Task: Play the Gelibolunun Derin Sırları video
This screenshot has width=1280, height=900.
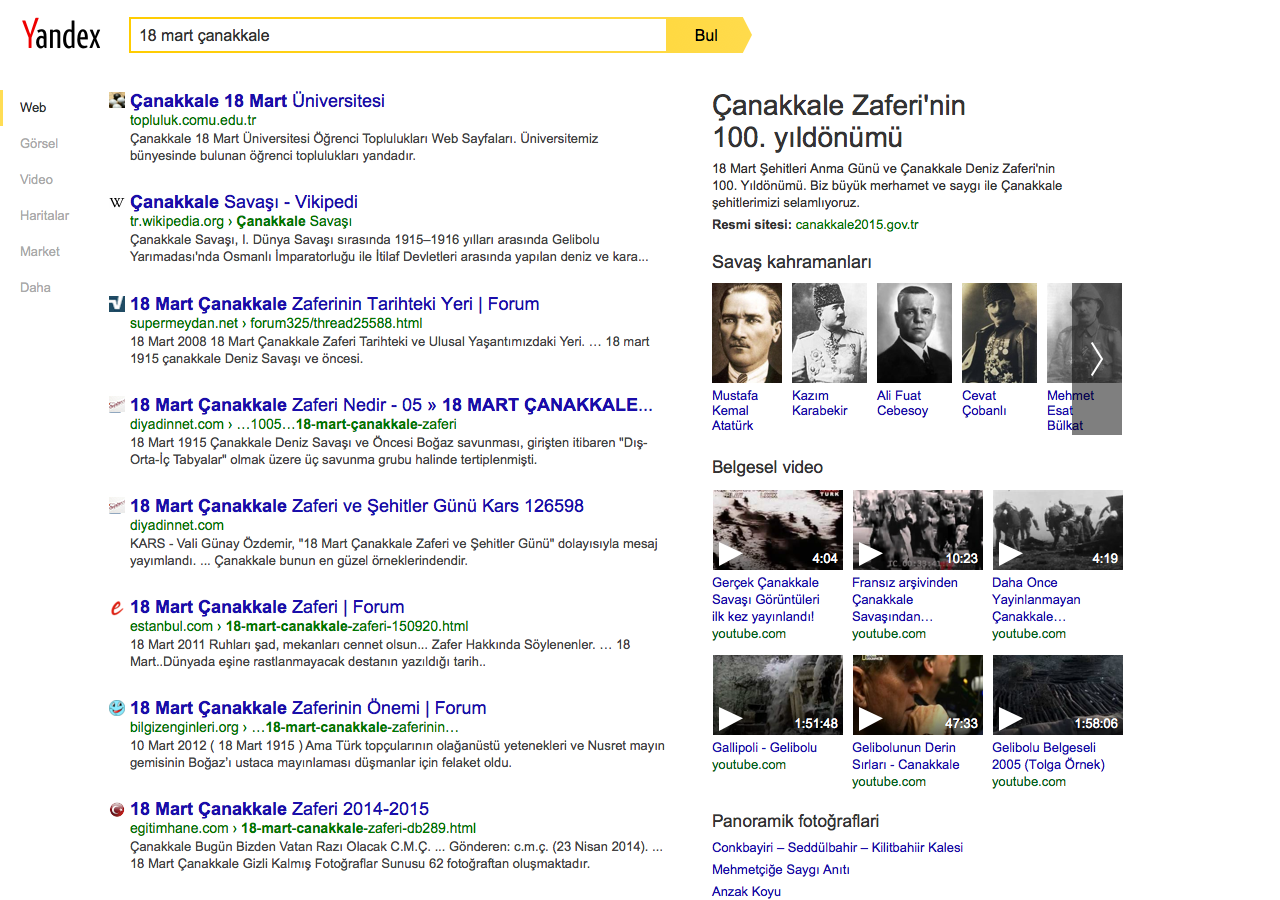Action: tap(917, 695)
